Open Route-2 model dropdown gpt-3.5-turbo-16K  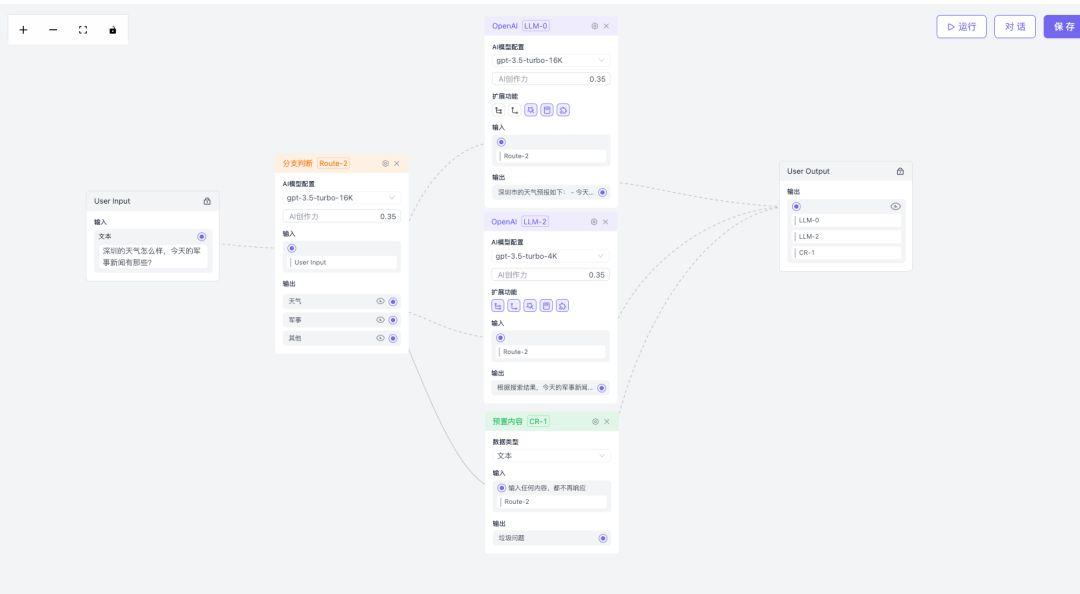tap(341, 198)
